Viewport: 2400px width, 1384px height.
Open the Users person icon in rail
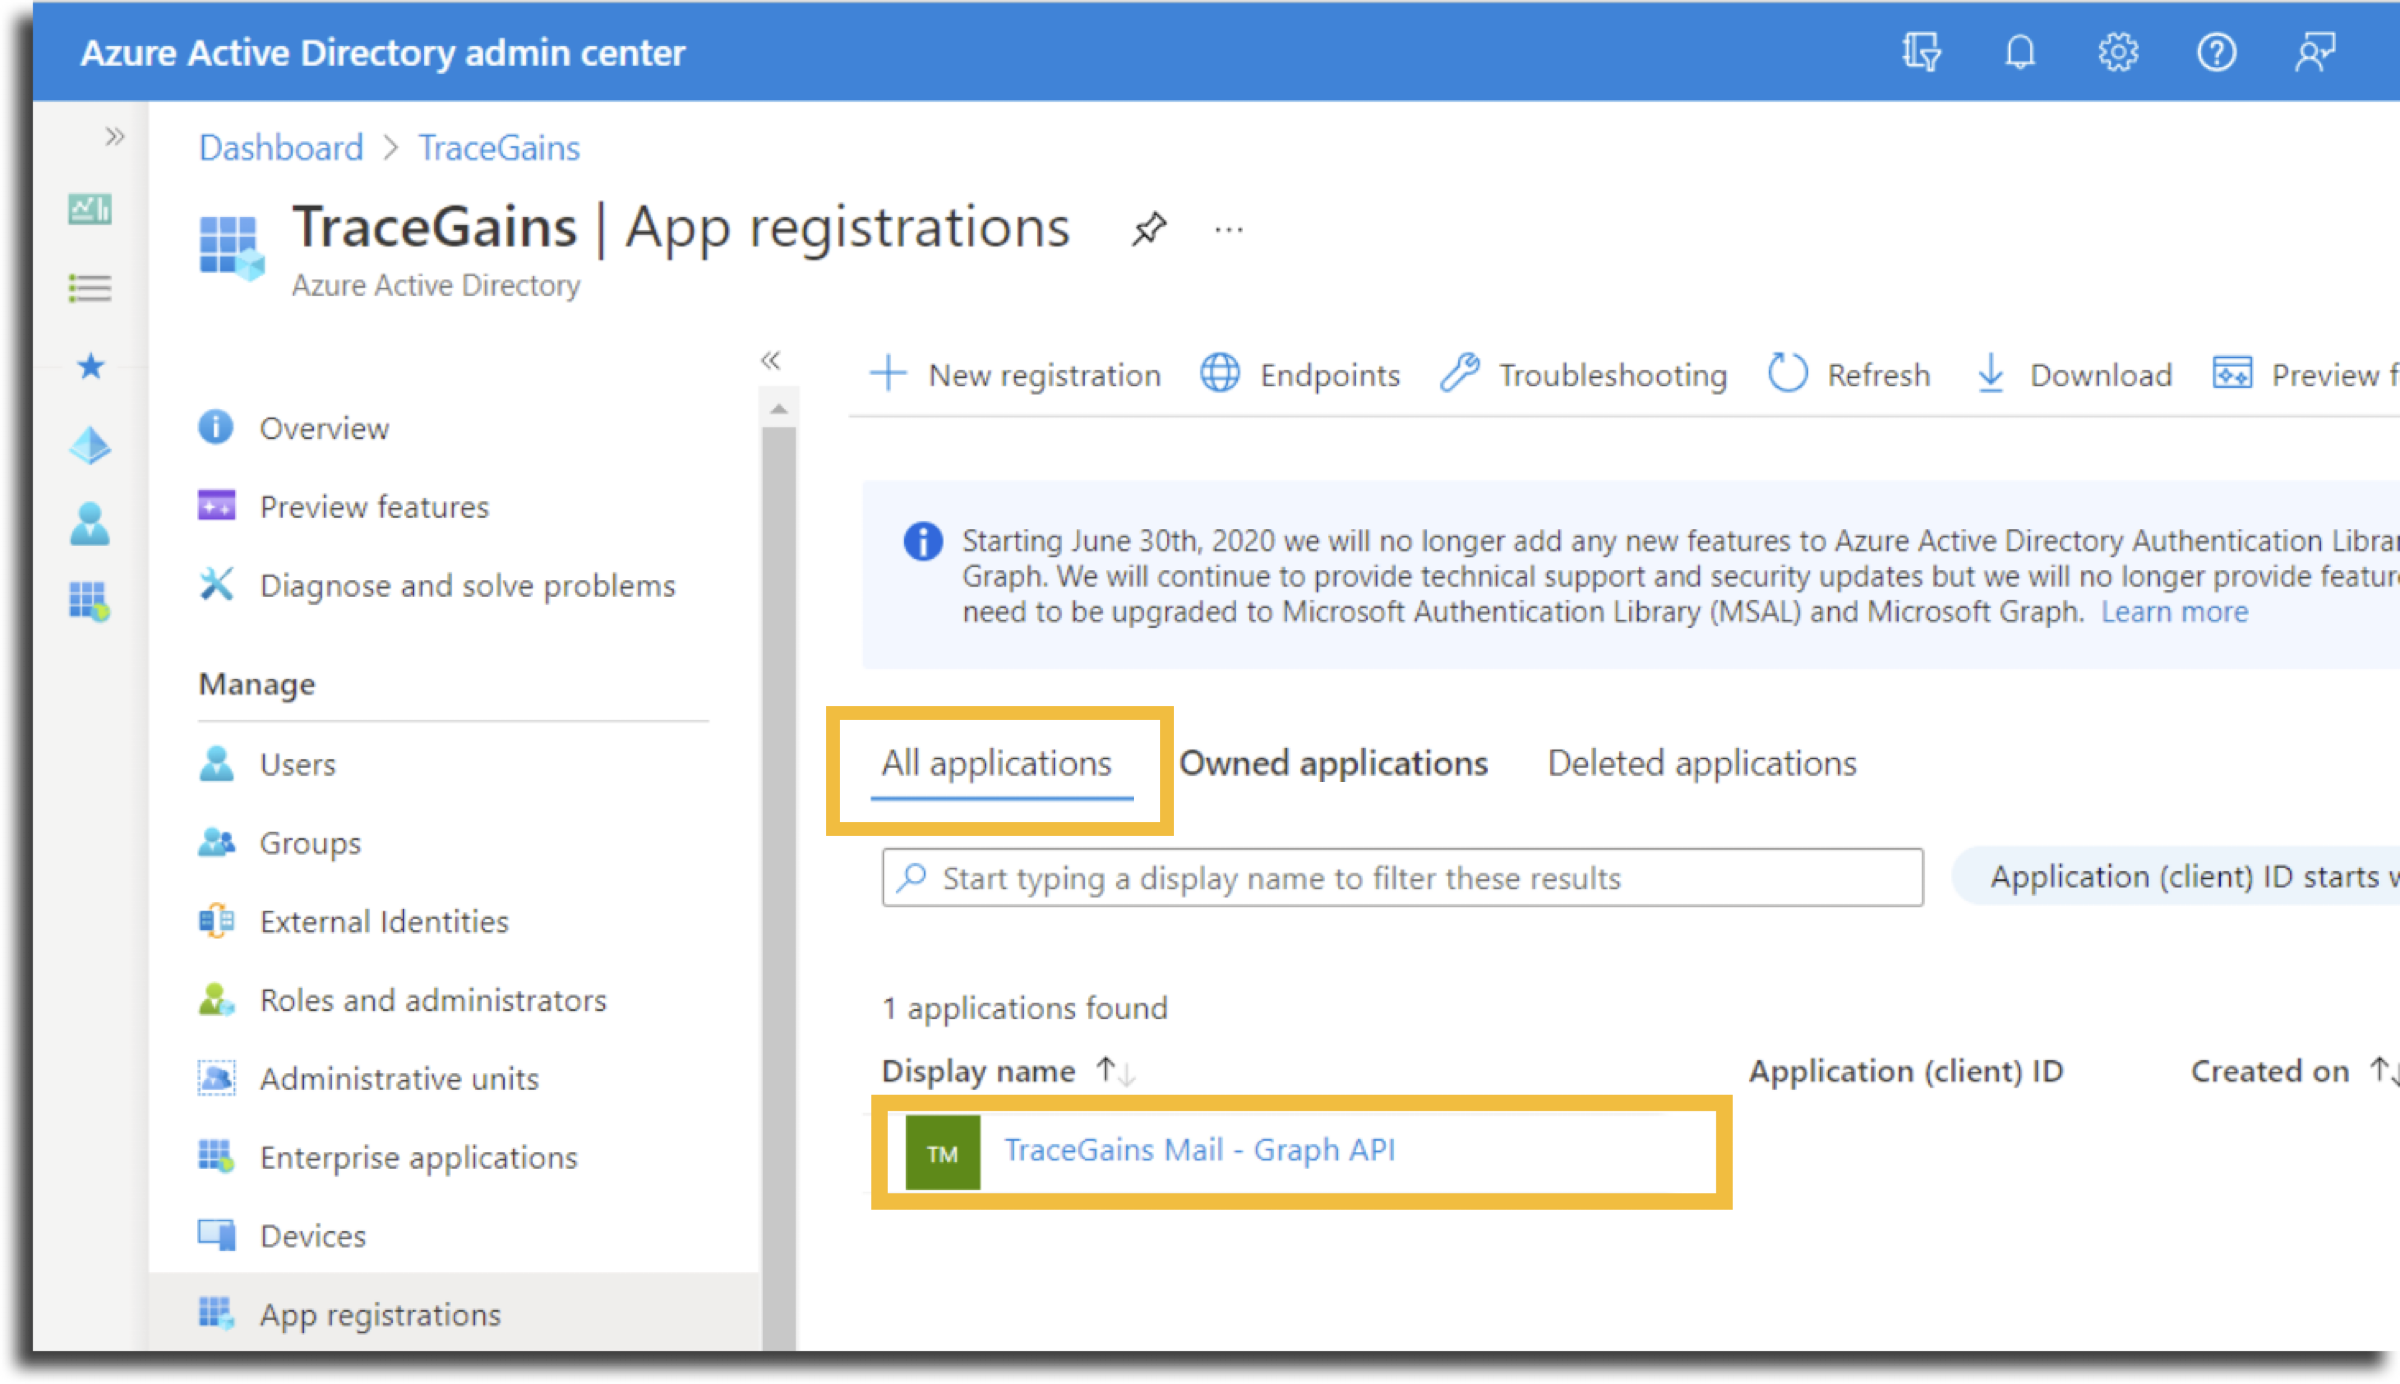[90, 523]
